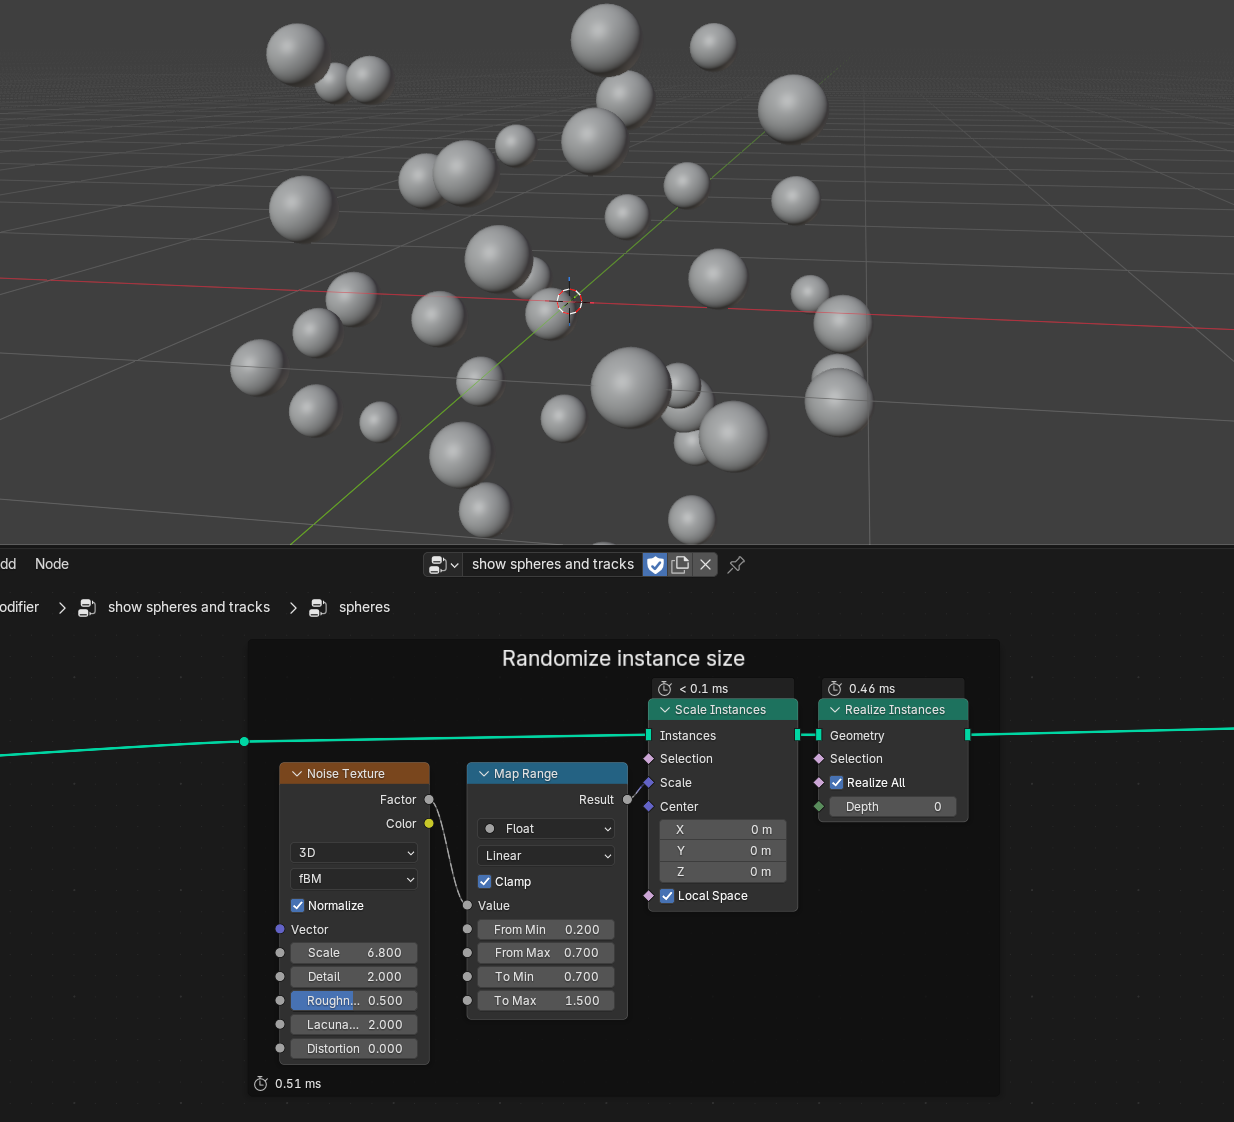Viewport: 1234px width, 1122px height.
Task: Untick the Local Space checkbox
Action: pos(667,896)
